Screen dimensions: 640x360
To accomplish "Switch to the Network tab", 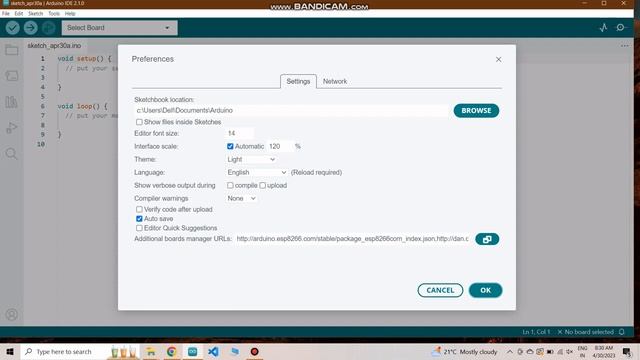I will (335, 81).
